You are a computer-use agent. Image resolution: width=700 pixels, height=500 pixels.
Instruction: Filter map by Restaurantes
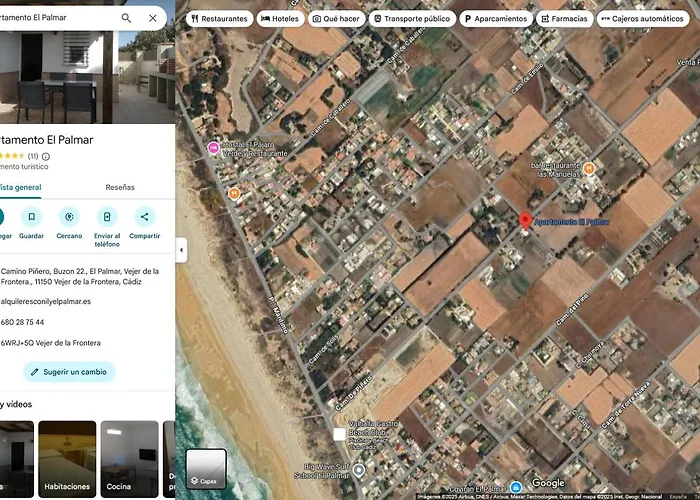(x=219, y=19)
